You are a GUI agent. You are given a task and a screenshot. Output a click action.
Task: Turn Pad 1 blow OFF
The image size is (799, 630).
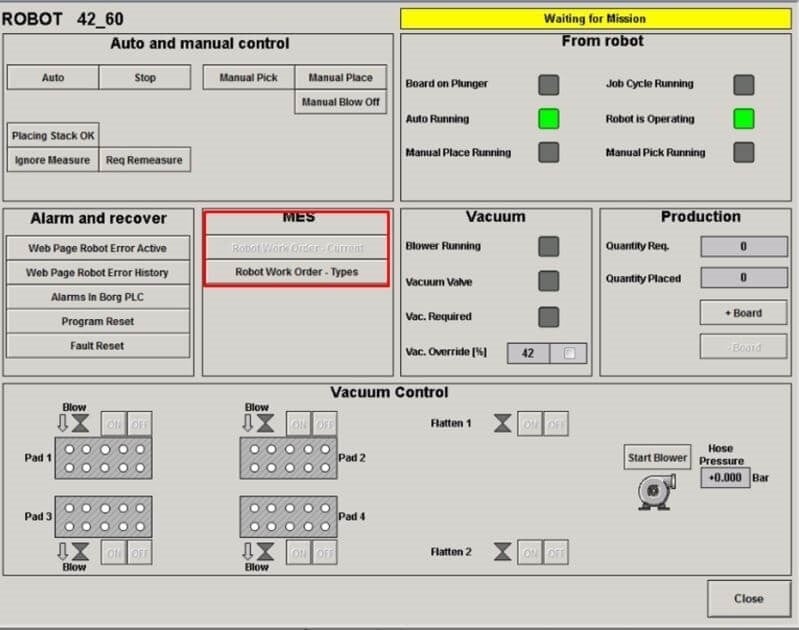pyautogui.click(x=139, y=424)
